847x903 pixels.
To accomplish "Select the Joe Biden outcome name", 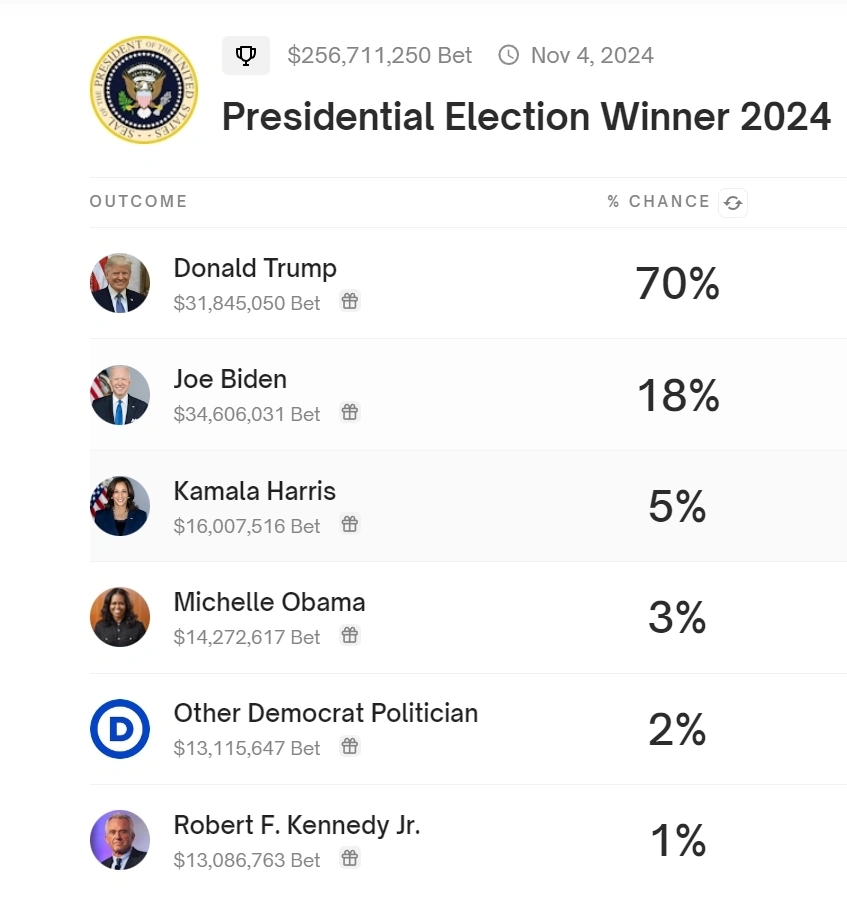I will pos(230,379).
